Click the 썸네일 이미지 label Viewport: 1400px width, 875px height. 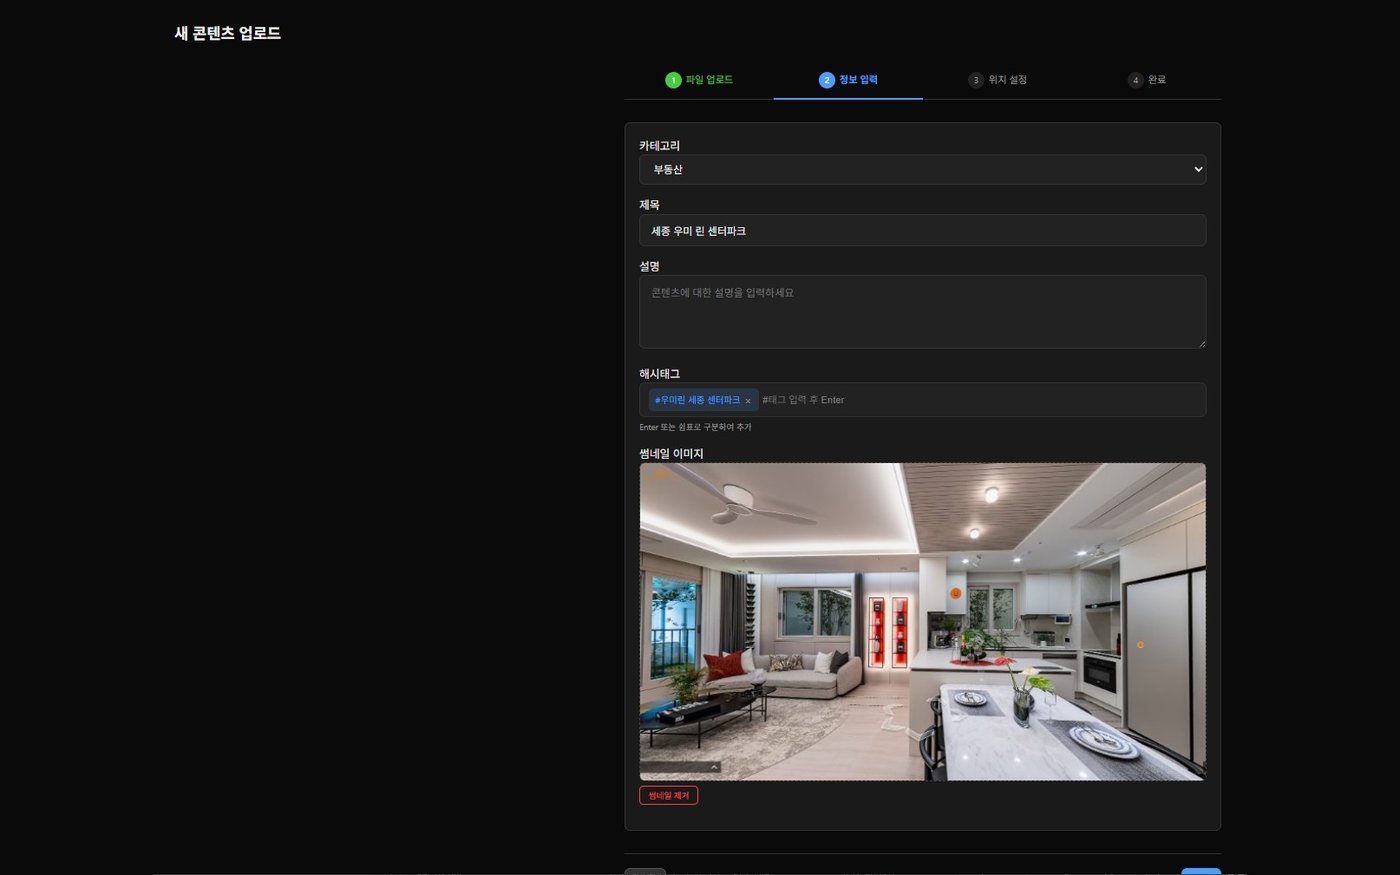point(671,454)
